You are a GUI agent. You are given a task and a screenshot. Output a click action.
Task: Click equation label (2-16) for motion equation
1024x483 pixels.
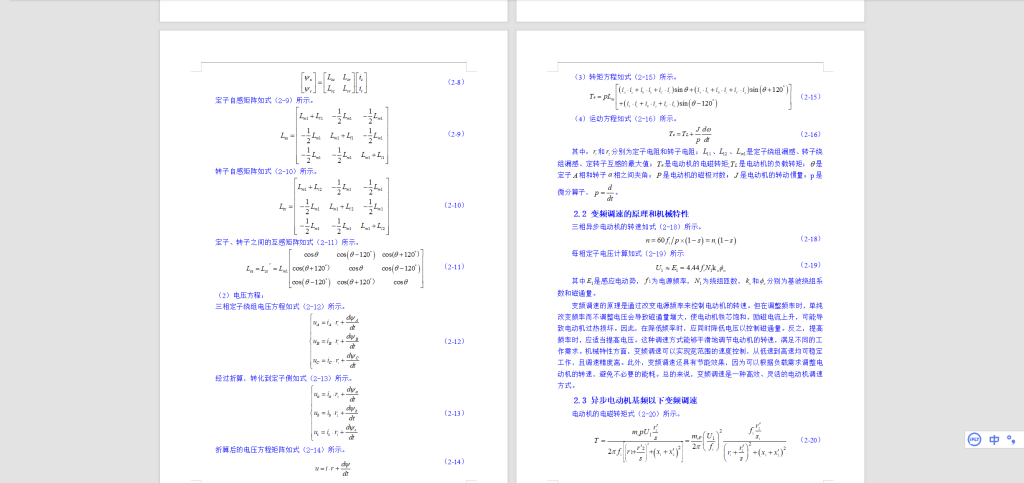pyautogui.click(x=809, y=135)
